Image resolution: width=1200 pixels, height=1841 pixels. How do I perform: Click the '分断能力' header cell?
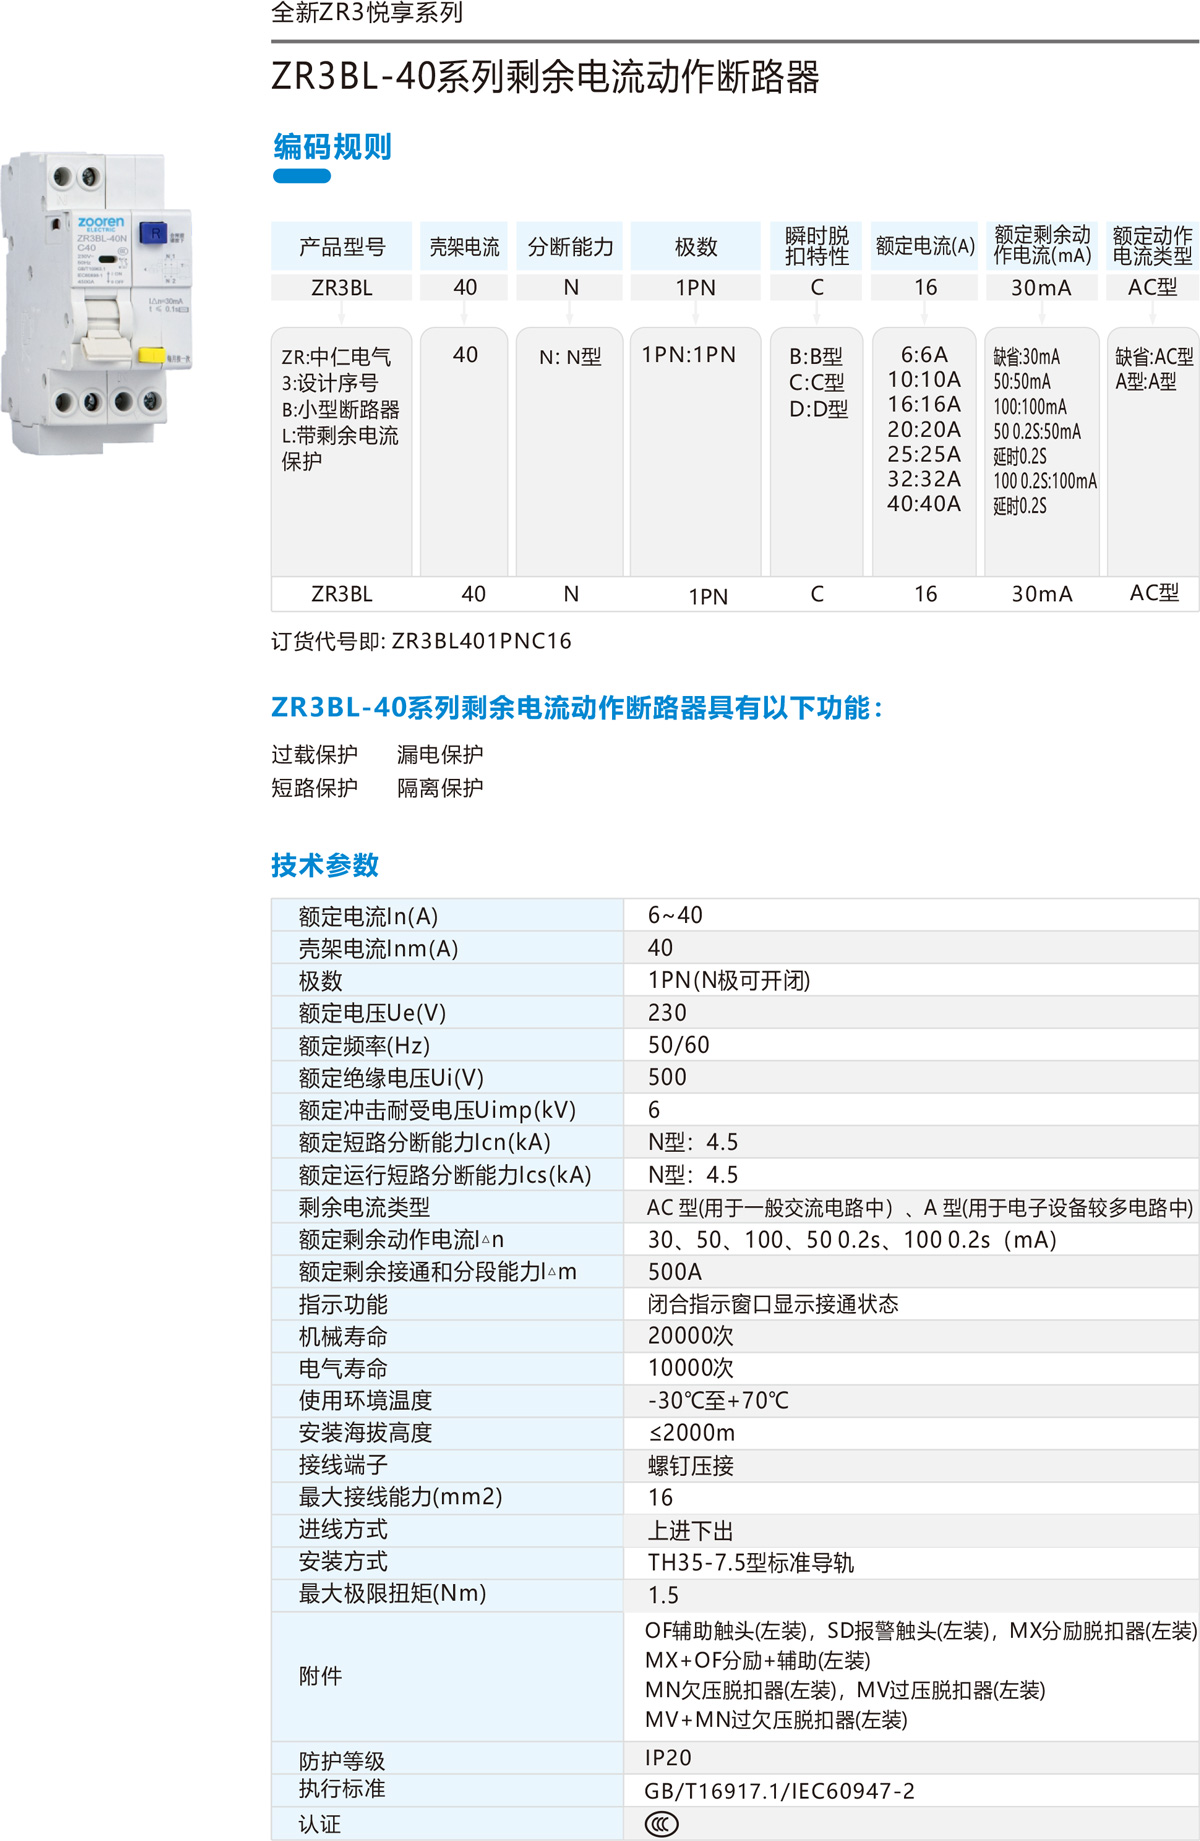pos(570,246)
